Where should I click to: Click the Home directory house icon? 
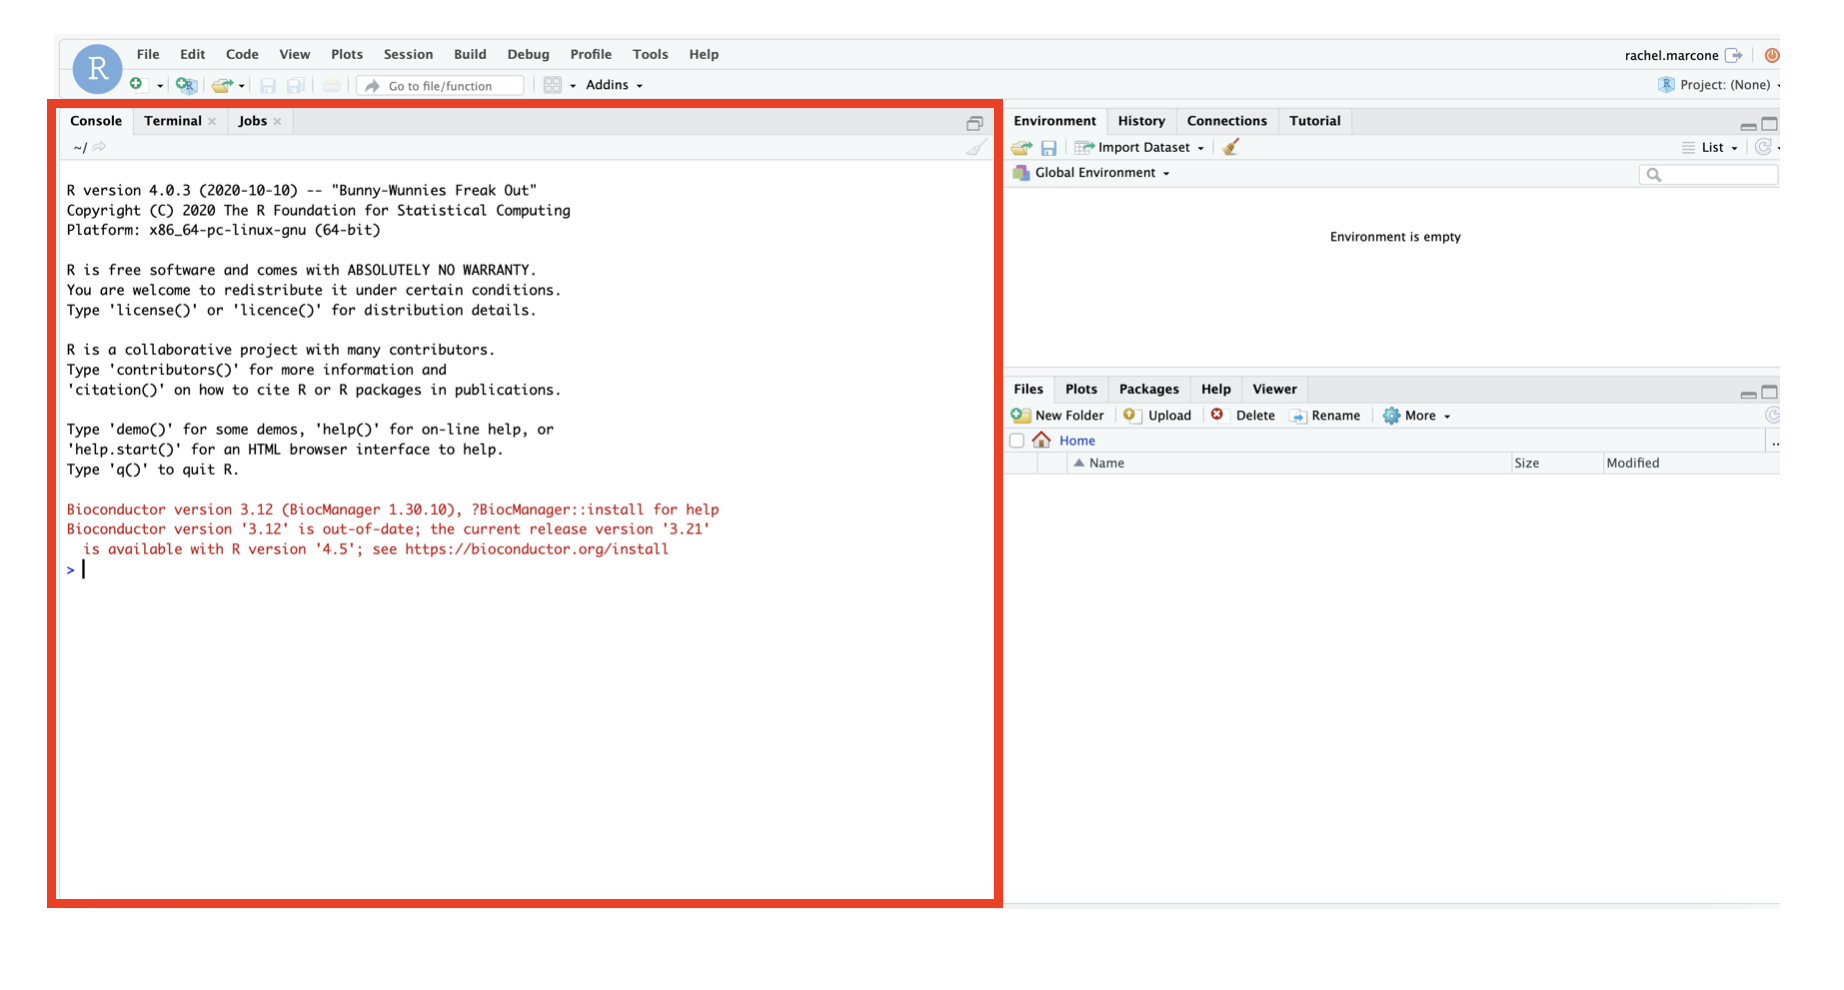coord(1042,440)
